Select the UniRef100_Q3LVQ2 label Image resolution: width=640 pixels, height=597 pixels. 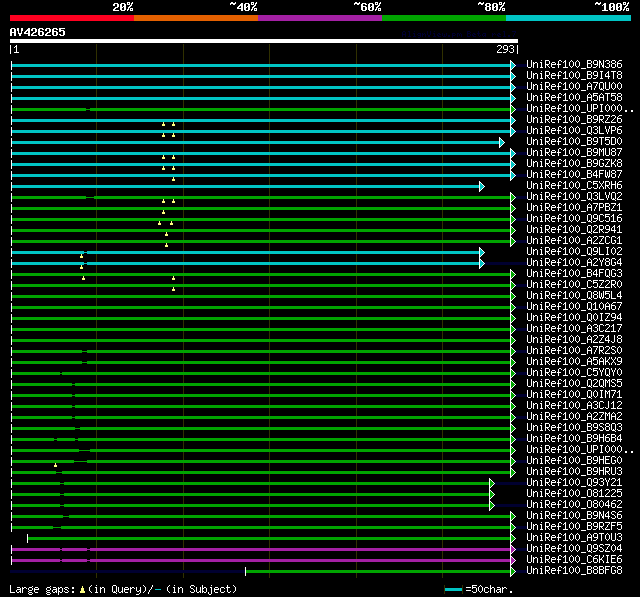[574, 197]
